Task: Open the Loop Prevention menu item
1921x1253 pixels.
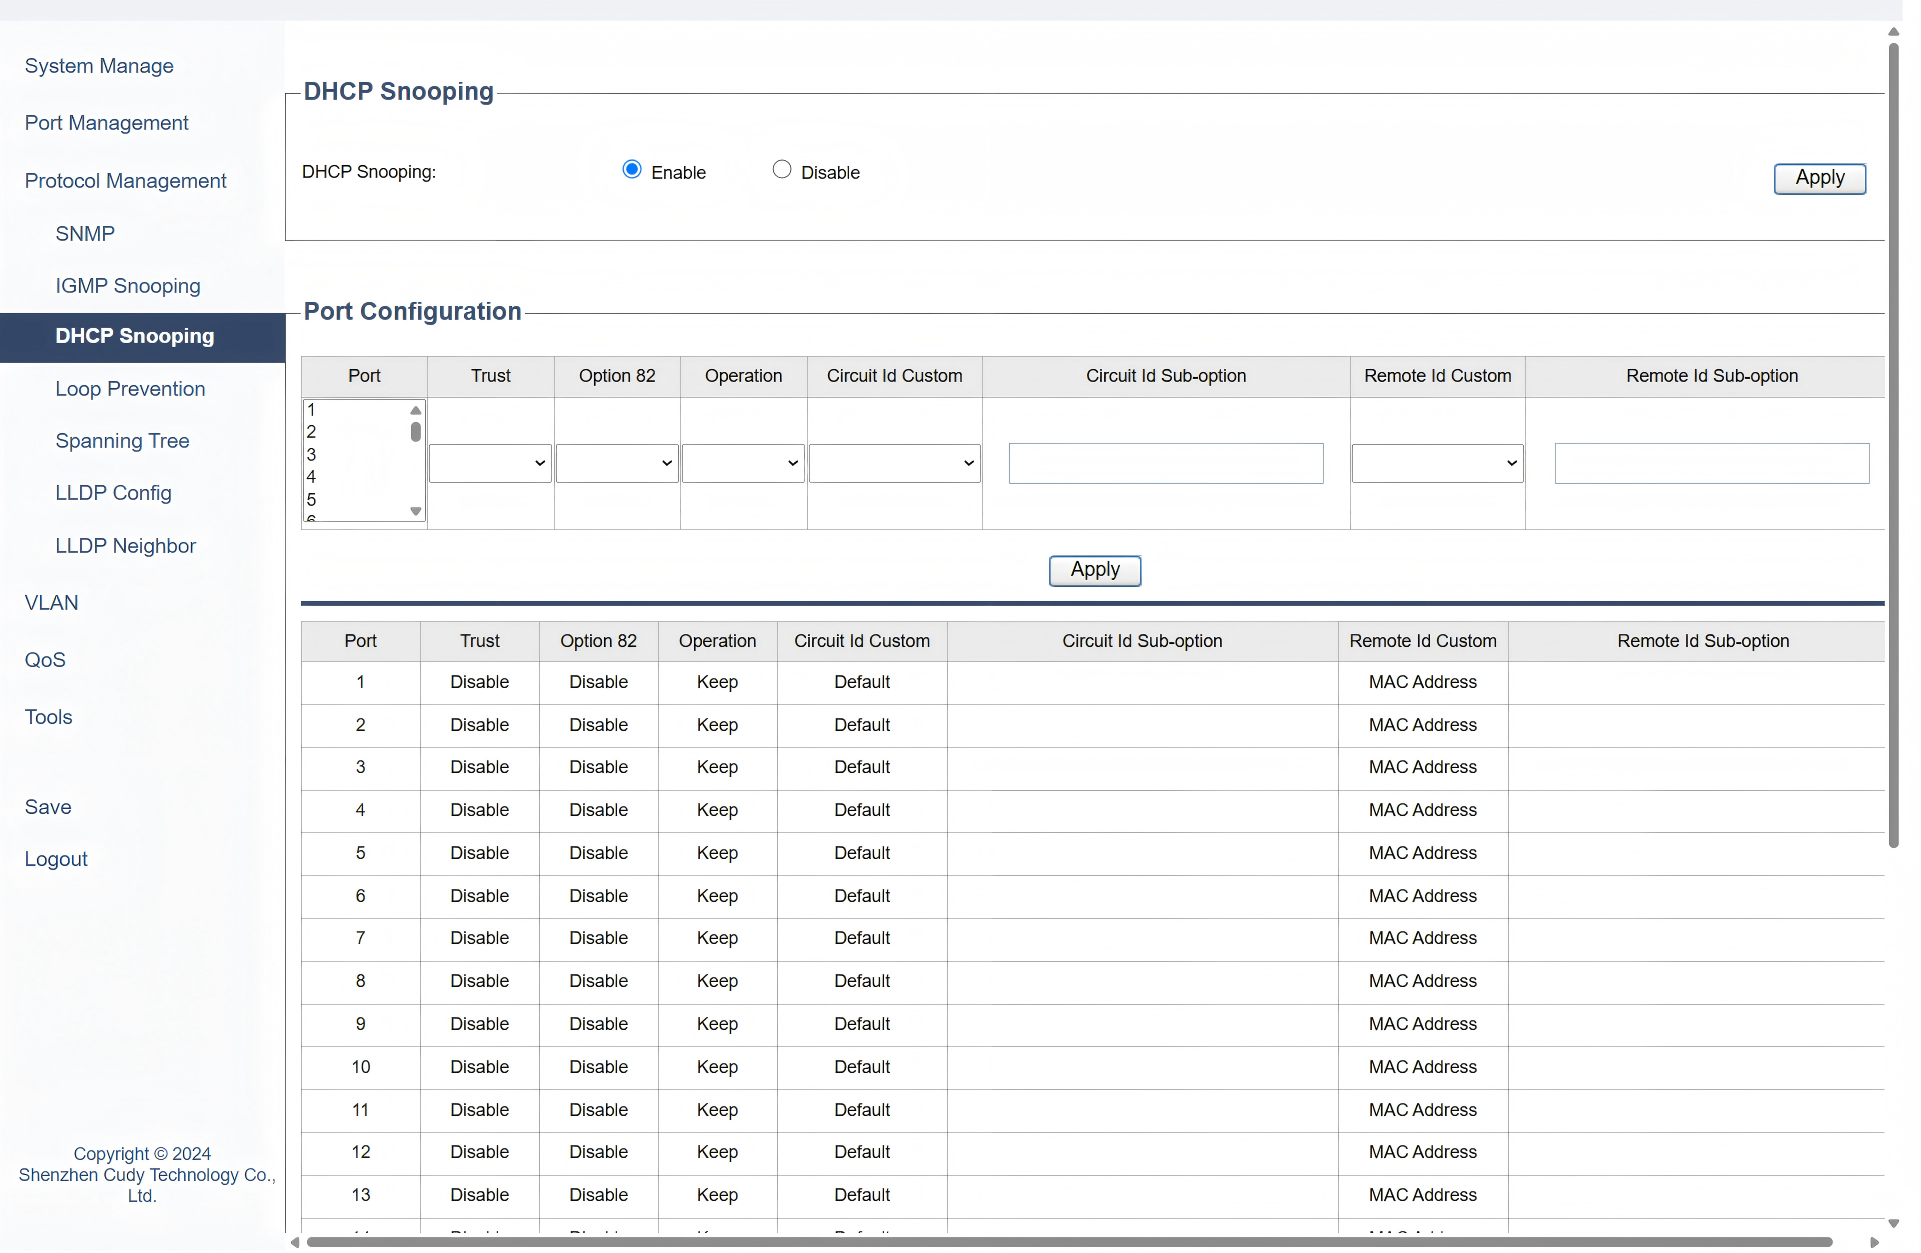Action: [130, 389]
